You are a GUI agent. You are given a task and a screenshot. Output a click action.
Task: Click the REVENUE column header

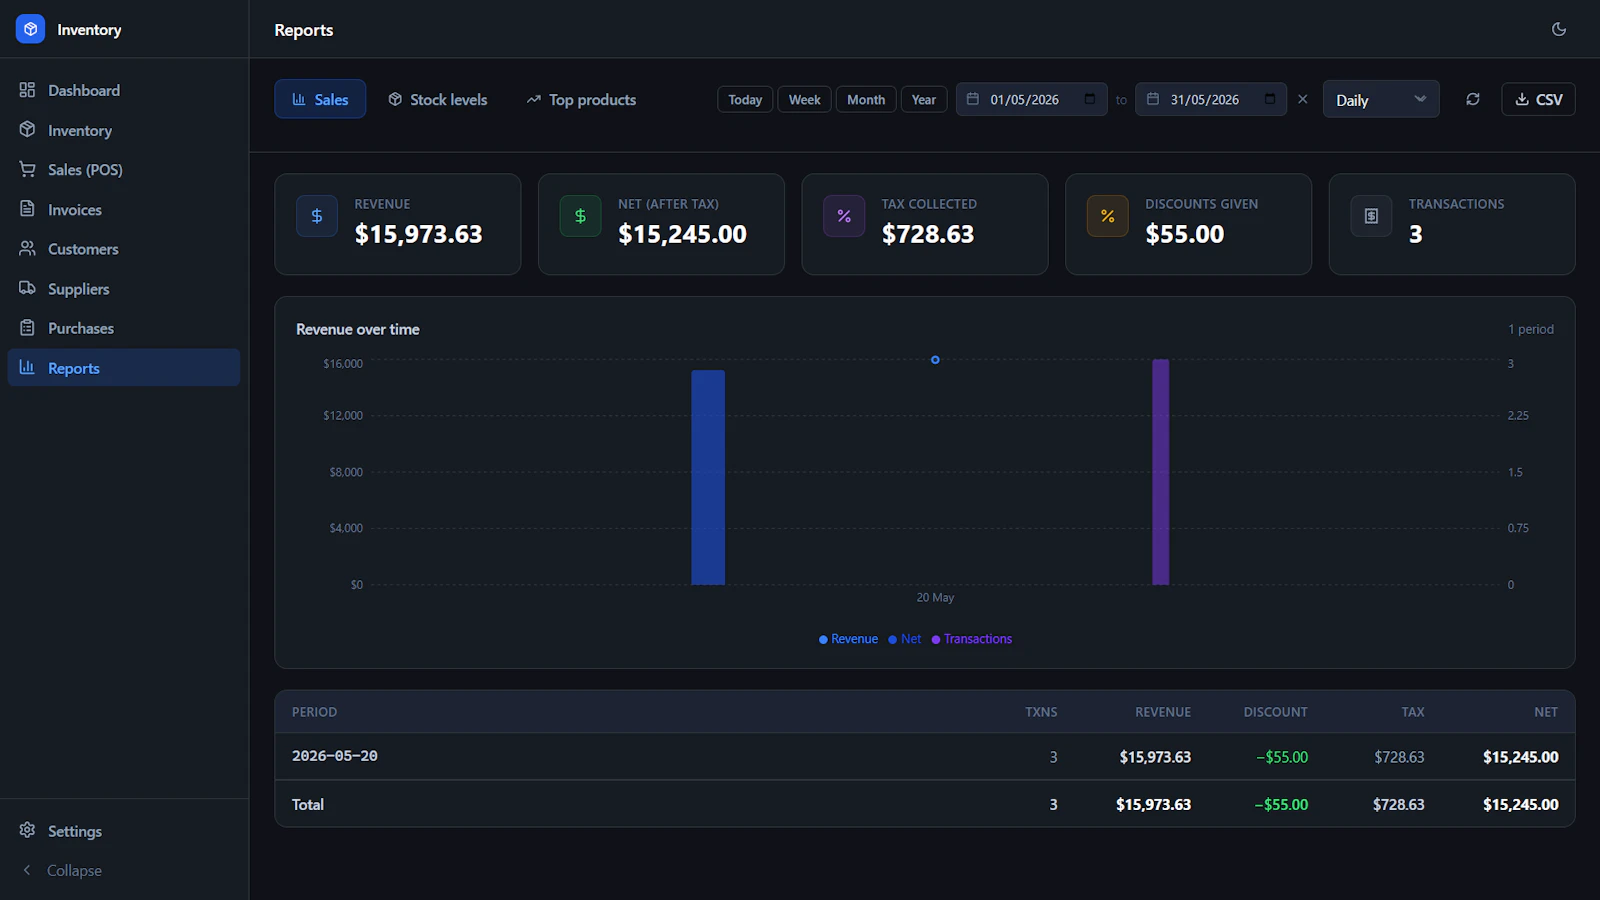[x=1163, y=712]
